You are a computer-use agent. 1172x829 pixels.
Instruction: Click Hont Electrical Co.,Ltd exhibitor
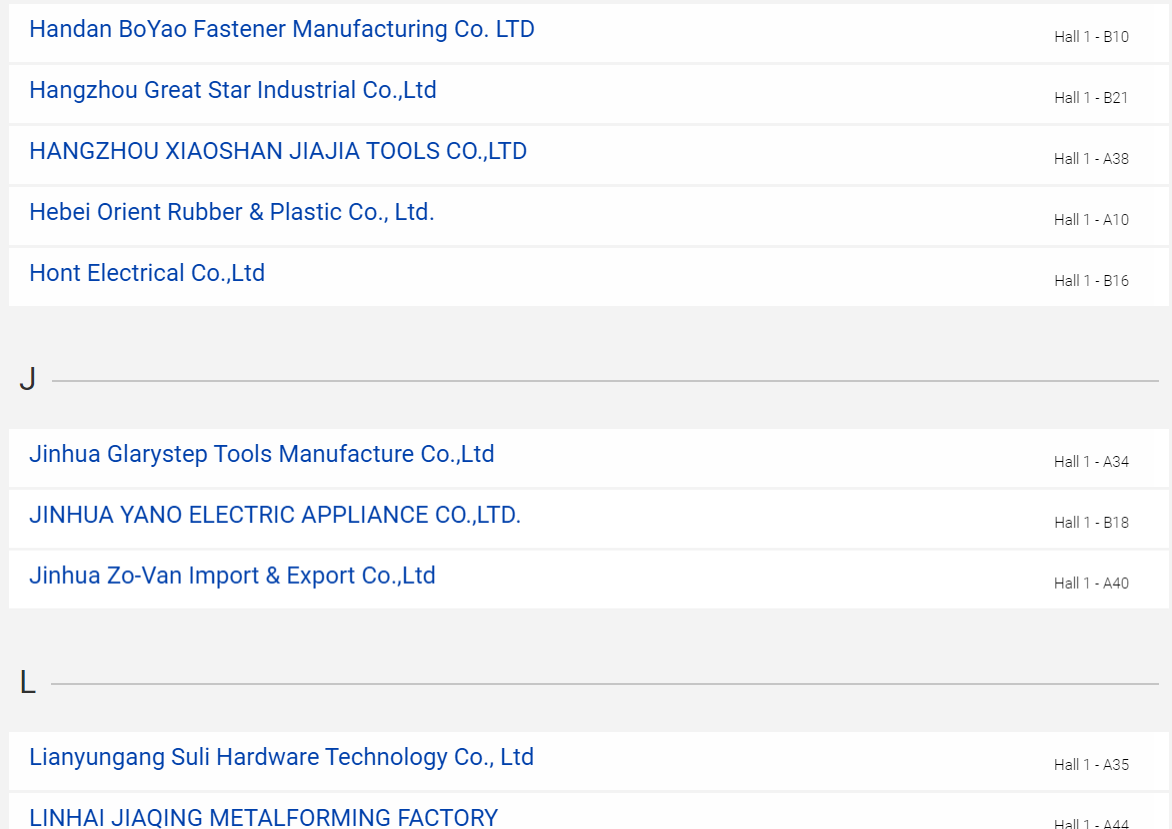point(147,273)
